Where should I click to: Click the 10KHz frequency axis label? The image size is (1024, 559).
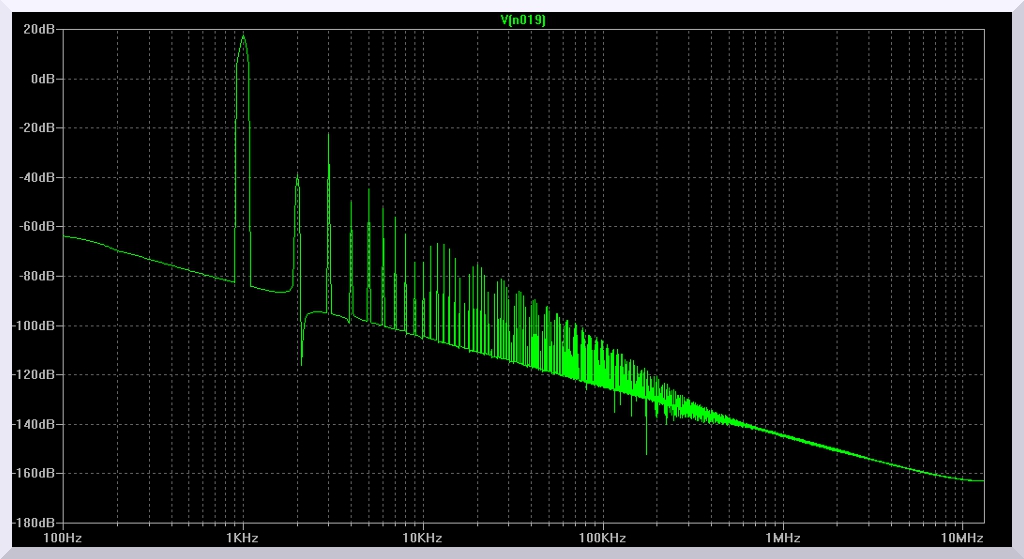[x=422, y=538]
